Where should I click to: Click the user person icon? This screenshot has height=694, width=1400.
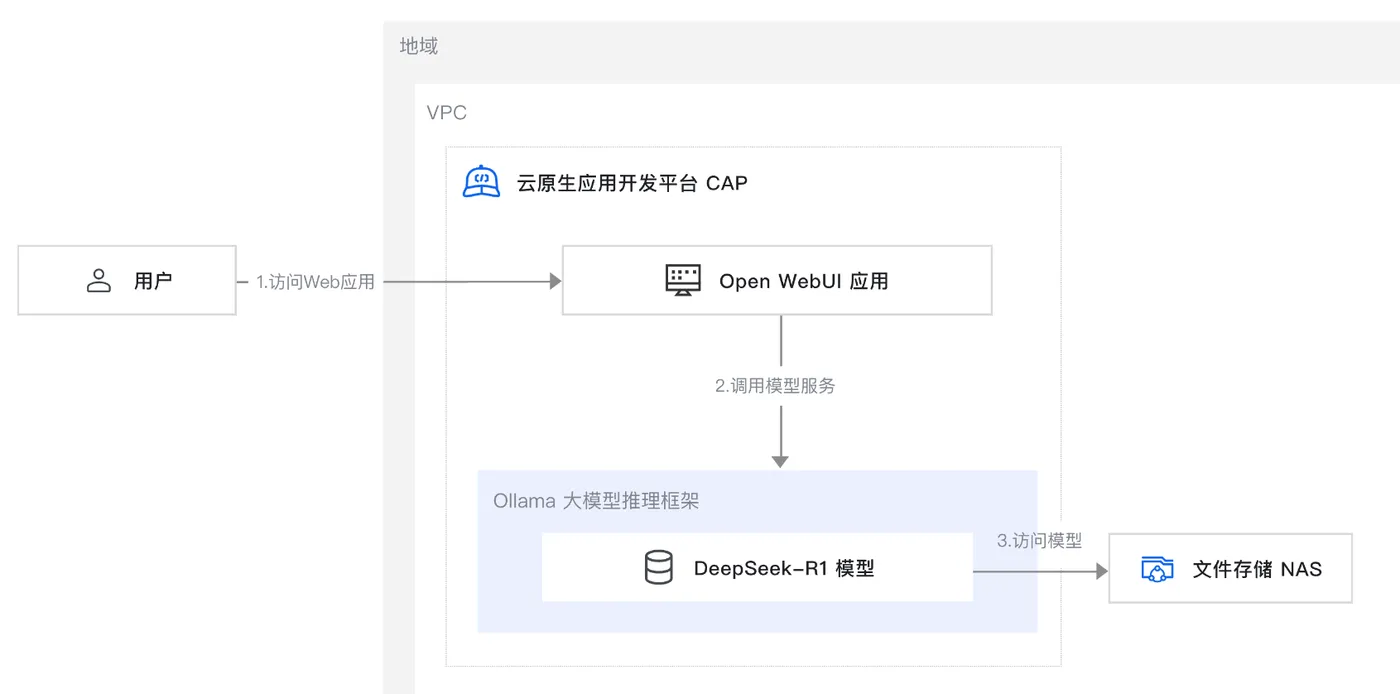[x=99, y=281]
